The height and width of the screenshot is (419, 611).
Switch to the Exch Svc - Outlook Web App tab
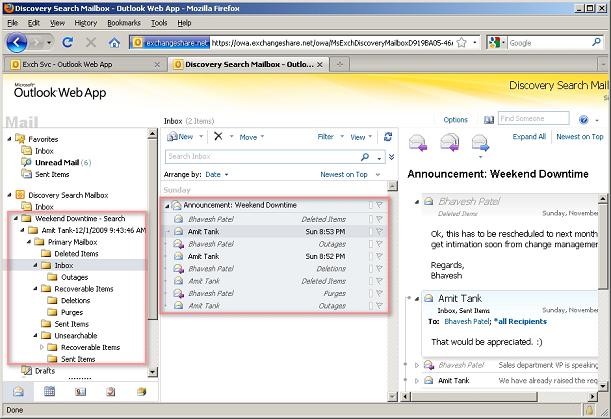click(x=85, y=65)
